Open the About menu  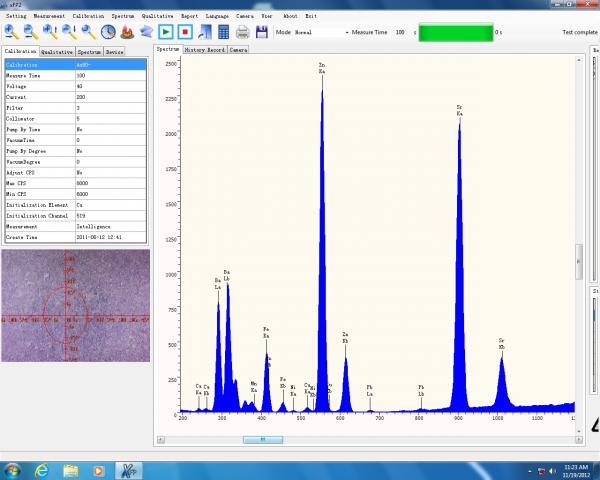click(x=290, y=16)
